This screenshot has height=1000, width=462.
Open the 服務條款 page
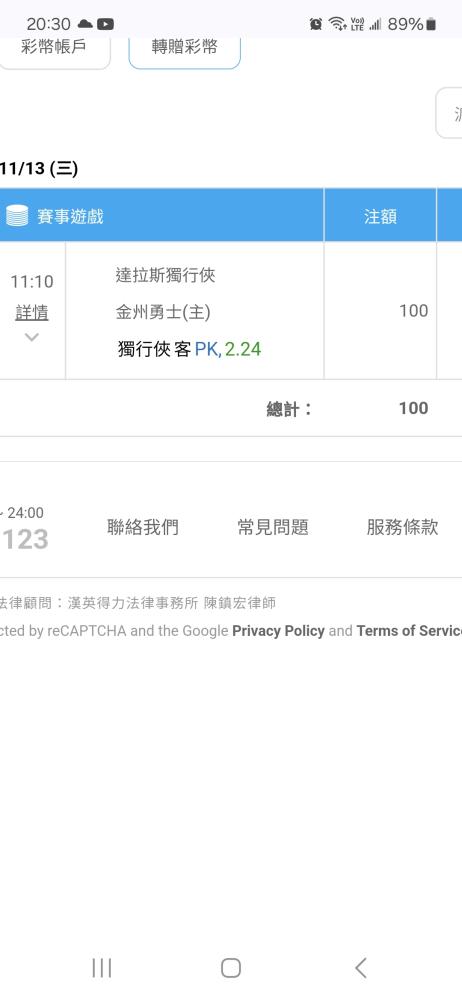click(402, 527)
